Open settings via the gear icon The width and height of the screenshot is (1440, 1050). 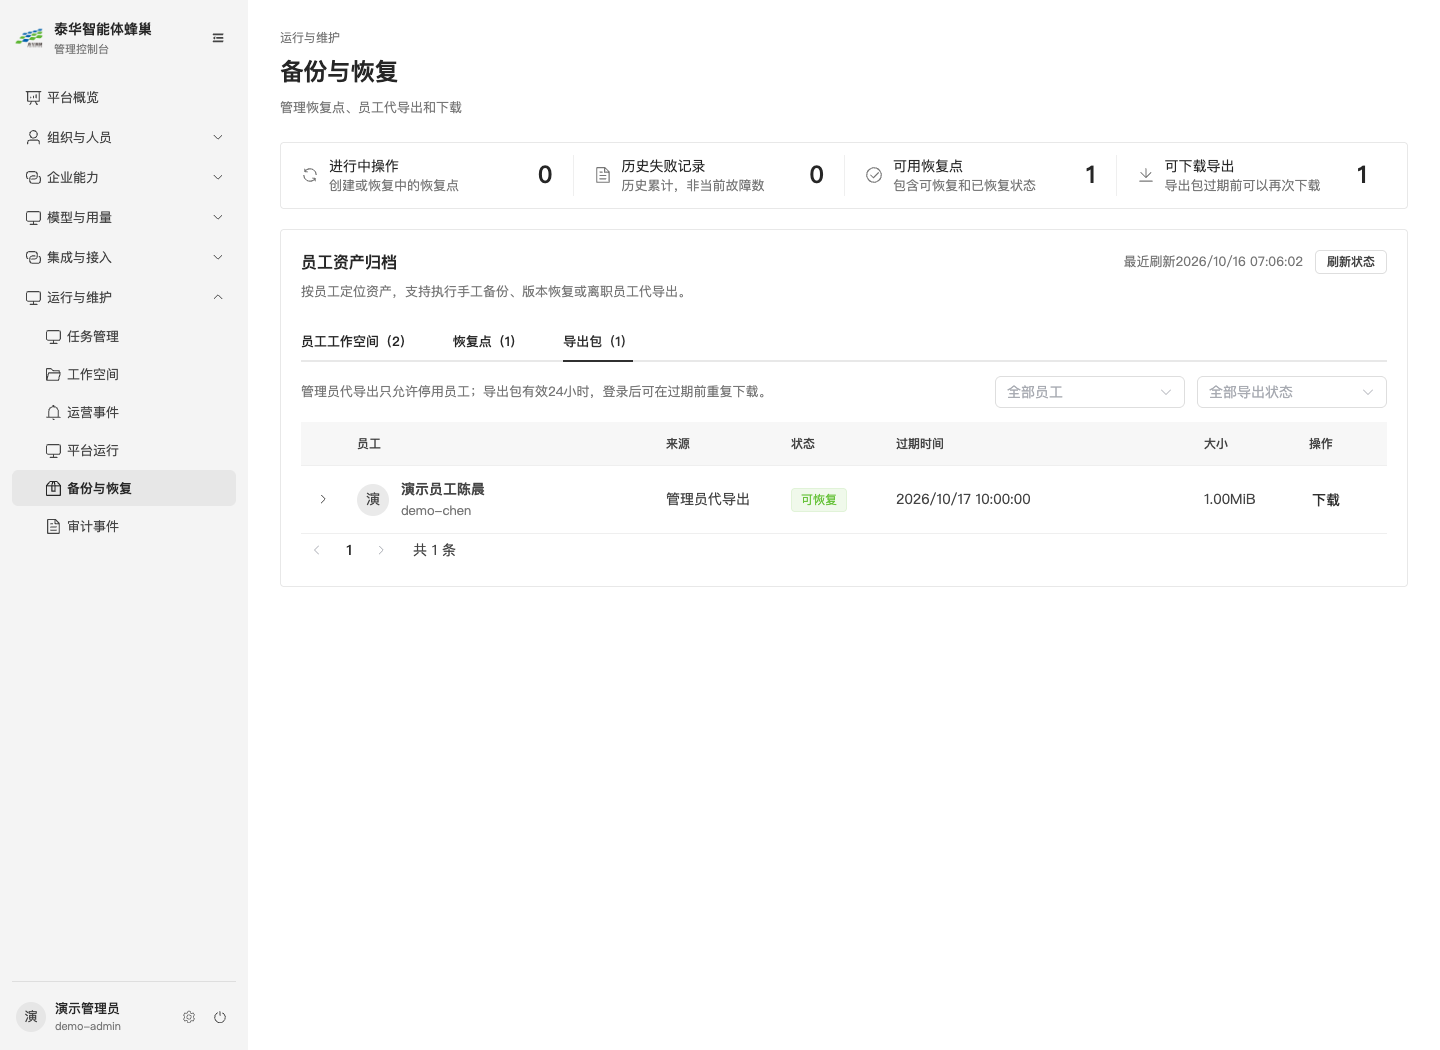(x=189, y=1017)
